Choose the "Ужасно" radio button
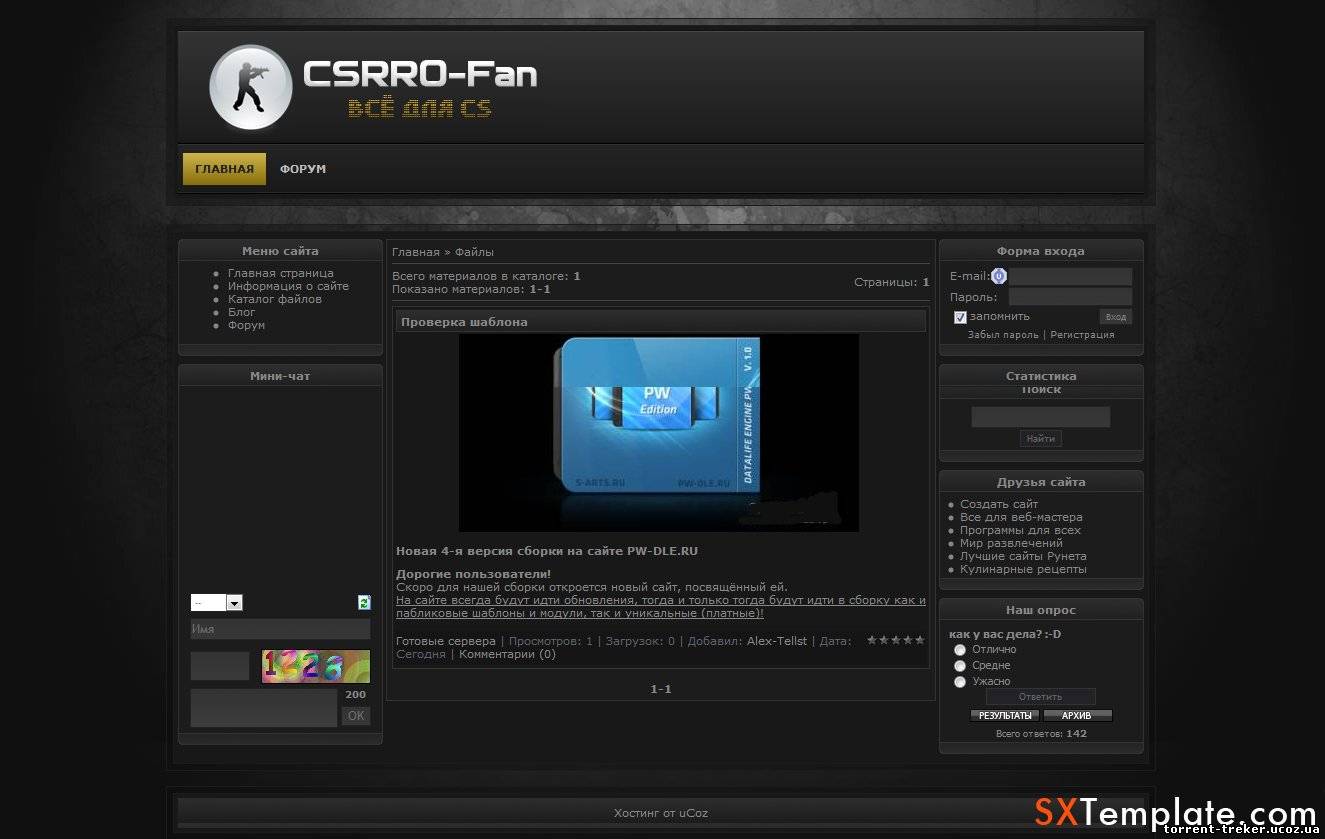This screenshot has width=1325, height=839. click(x=960, y=682)
